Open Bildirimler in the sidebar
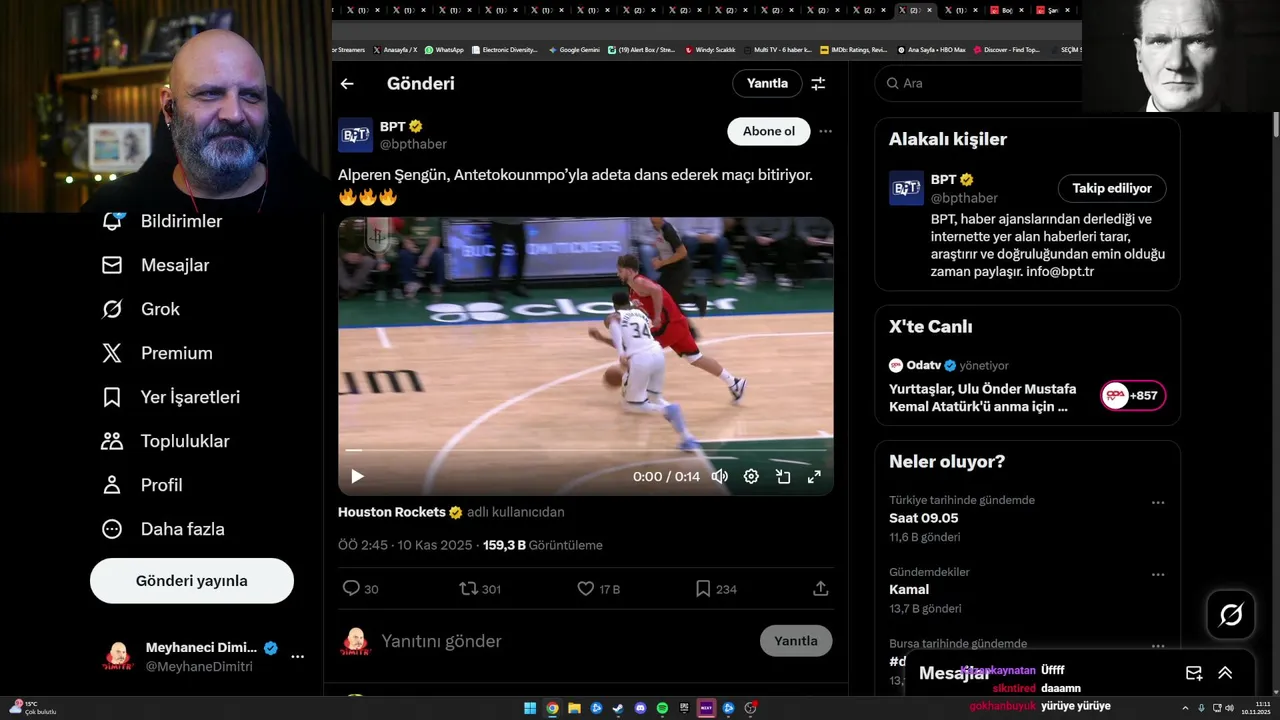Screen dimensions: 1280x720 pos(162,221)
